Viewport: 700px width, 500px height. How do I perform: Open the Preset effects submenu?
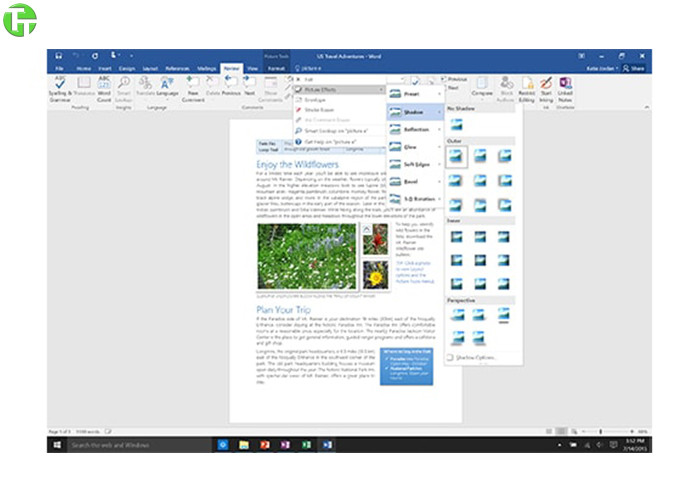coord(415,94)
